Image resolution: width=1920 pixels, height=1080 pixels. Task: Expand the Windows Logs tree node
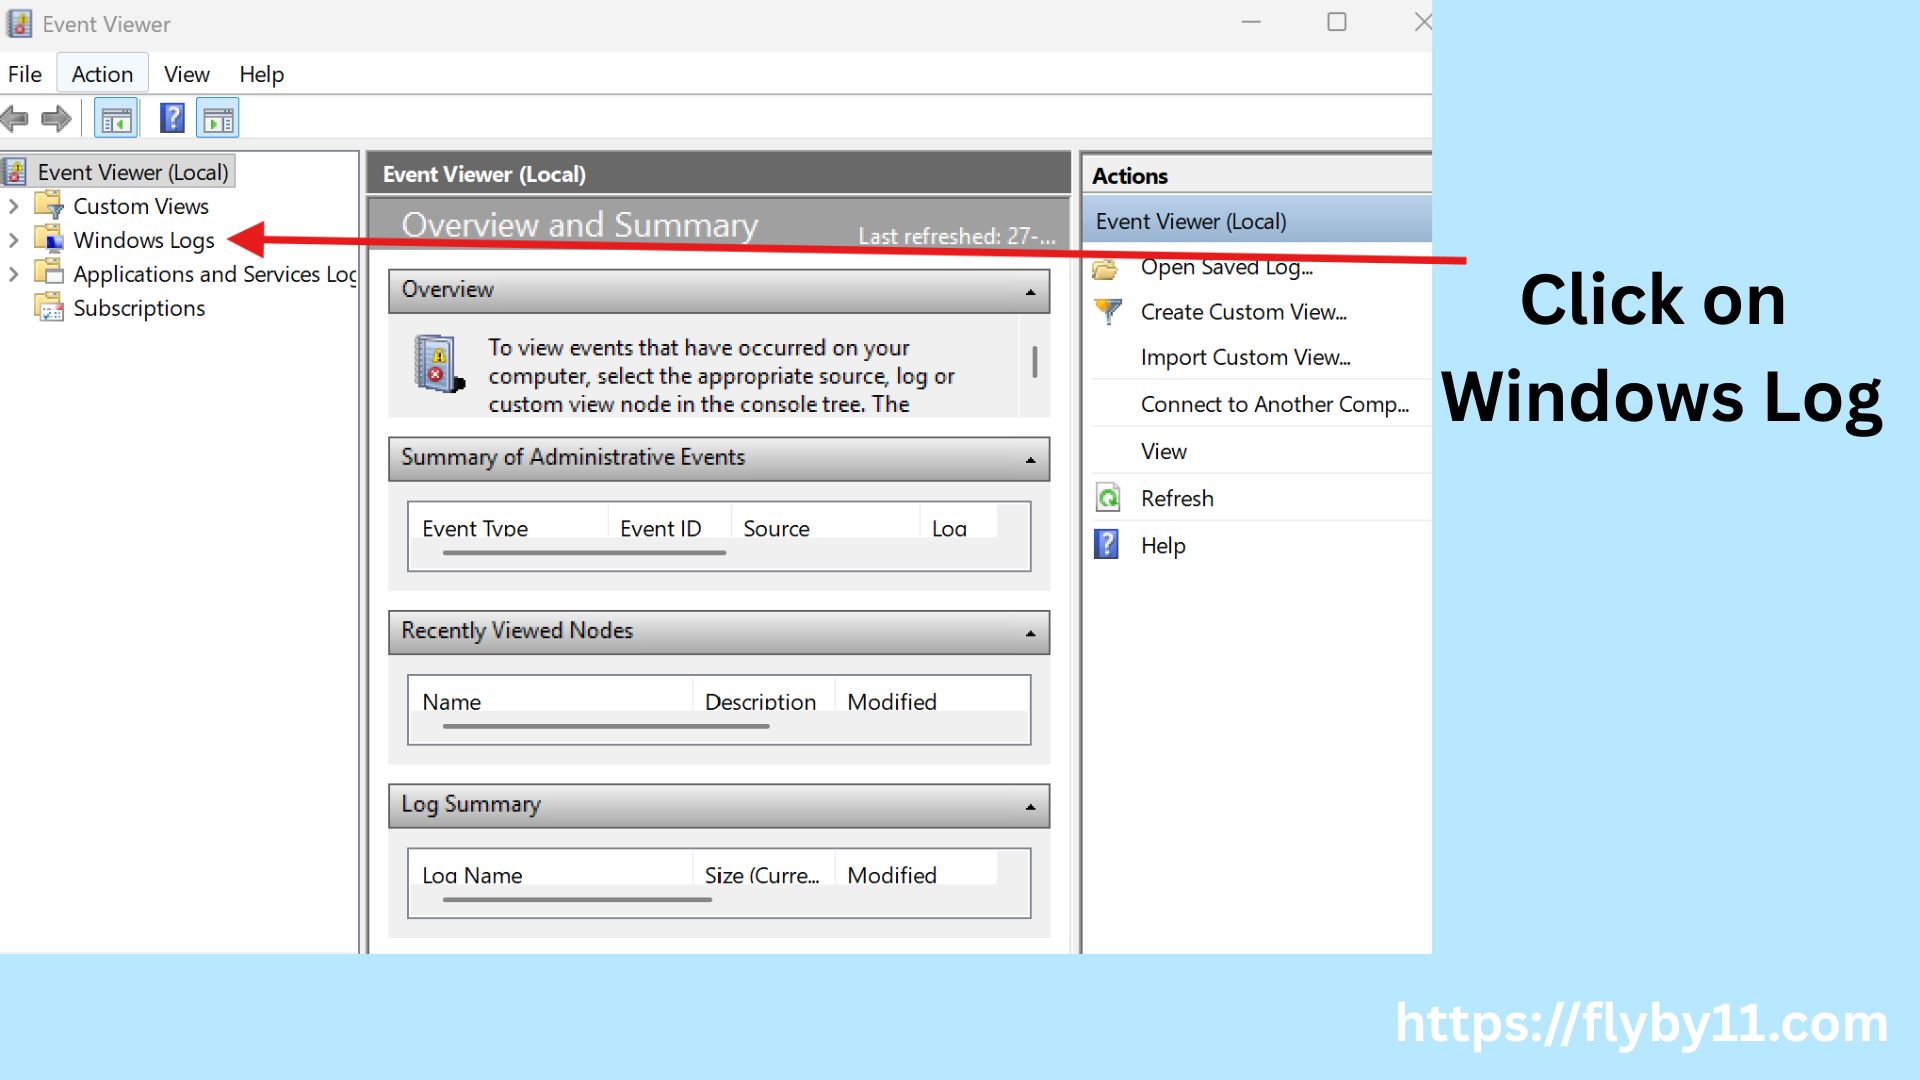(14, 240)
